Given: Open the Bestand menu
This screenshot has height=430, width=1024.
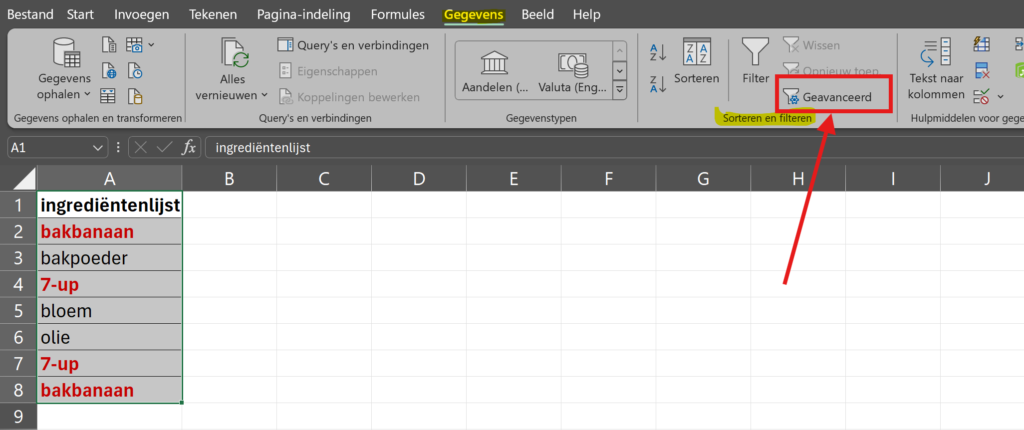Looking at the screenshot, I should point(30,14).
